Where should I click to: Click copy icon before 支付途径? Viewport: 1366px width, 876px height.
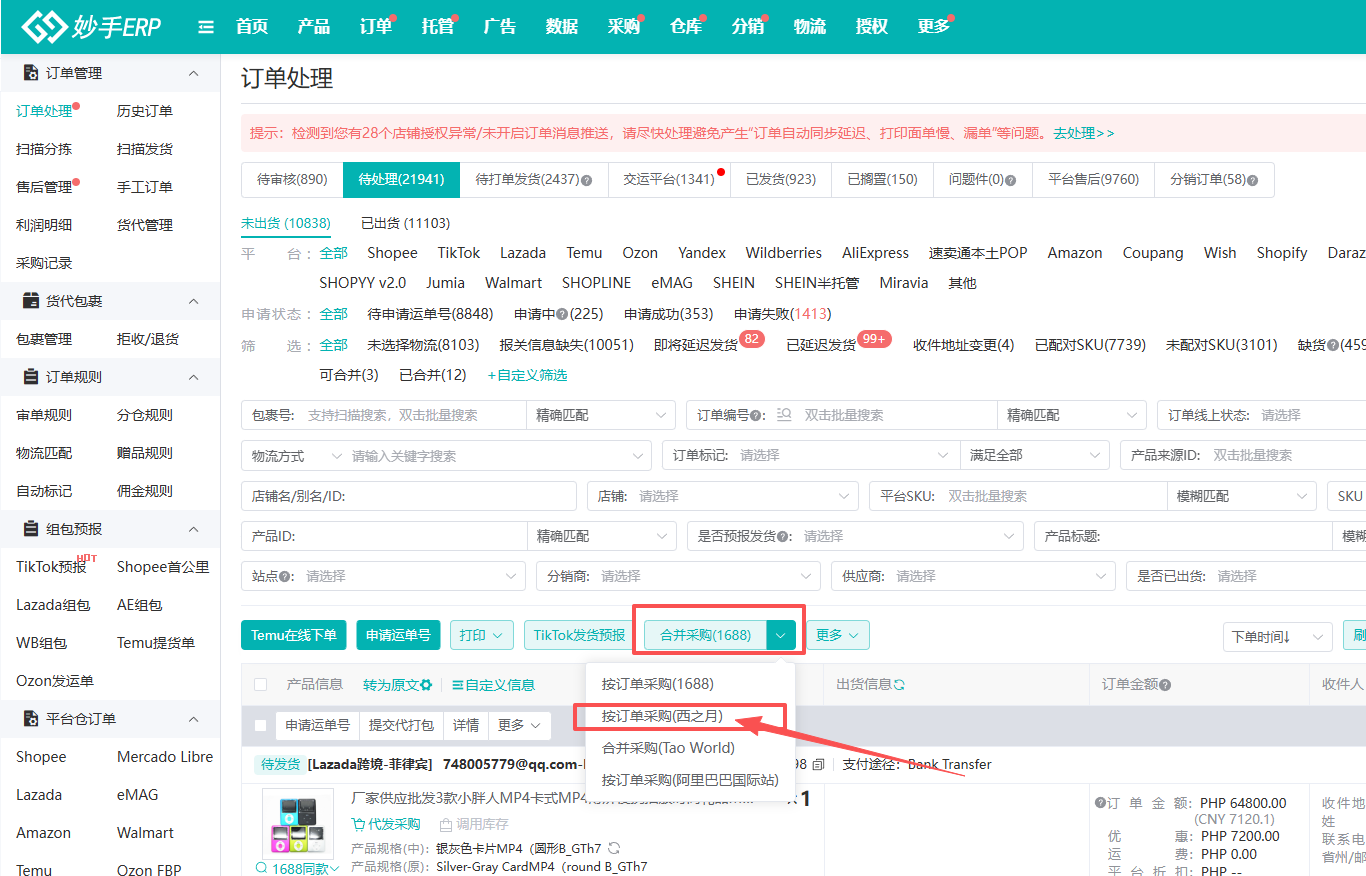pyautogui.click(x=819, y=764)
